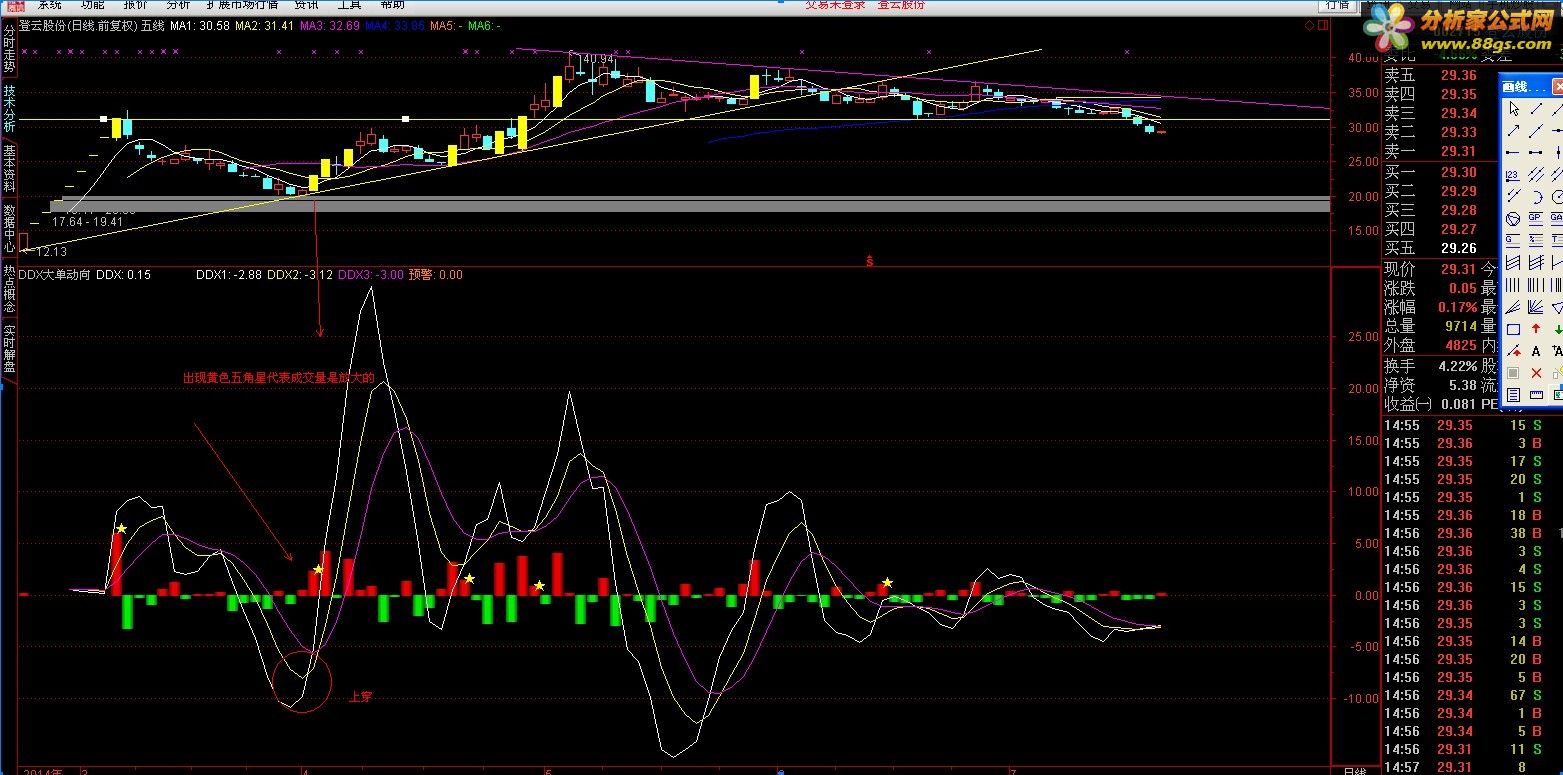The width and height of the screenshot is (1563, 775).
Task: Select the line segment tool
Action: 1536,129
